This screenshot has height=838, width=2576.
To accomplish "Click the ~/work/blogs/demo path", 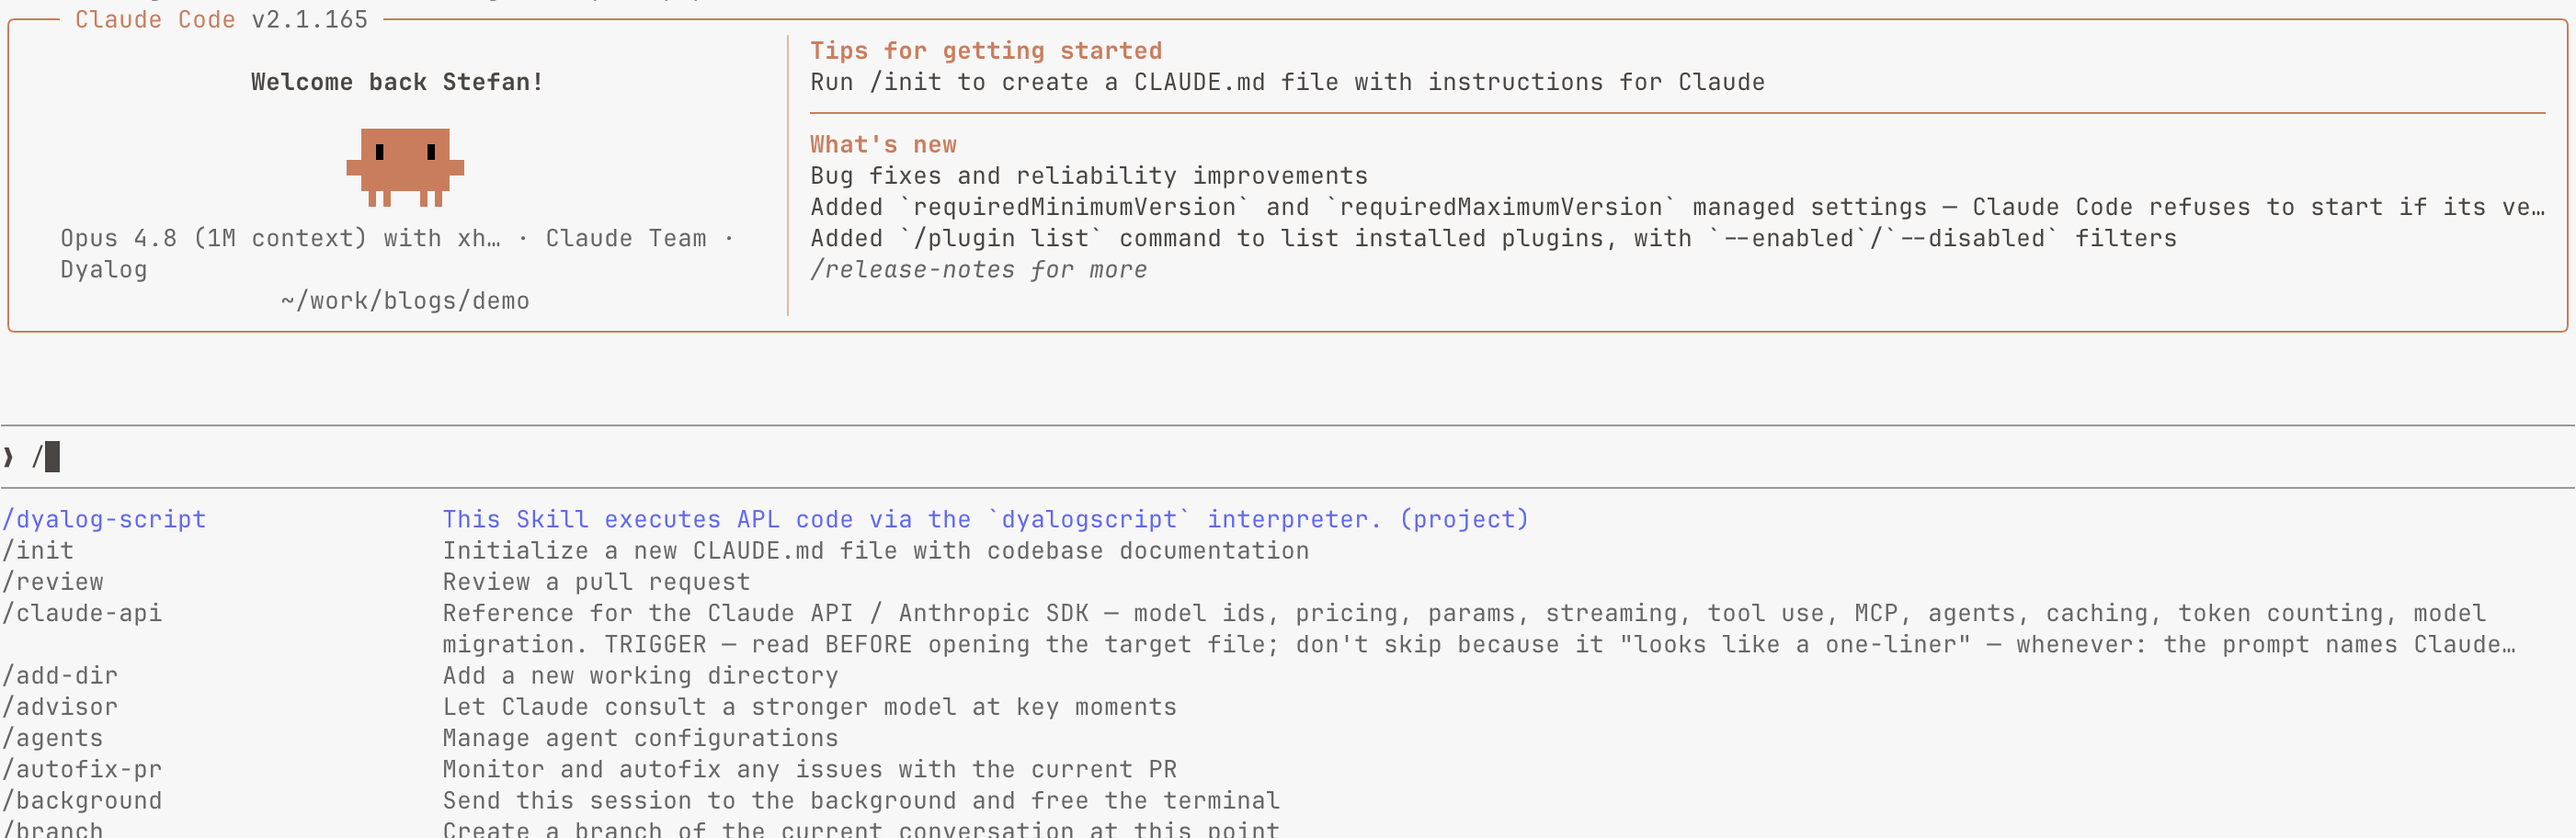I will (x=405, y=301).
